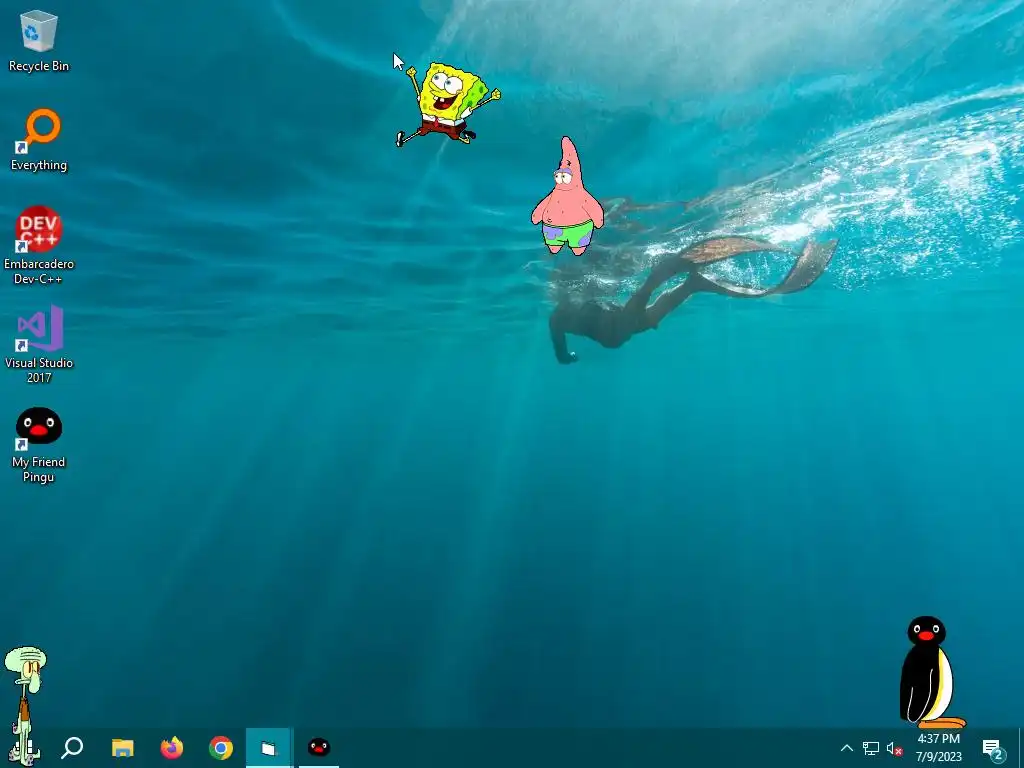Click the Patrick Star desktop character

click(x=567, y=196)
